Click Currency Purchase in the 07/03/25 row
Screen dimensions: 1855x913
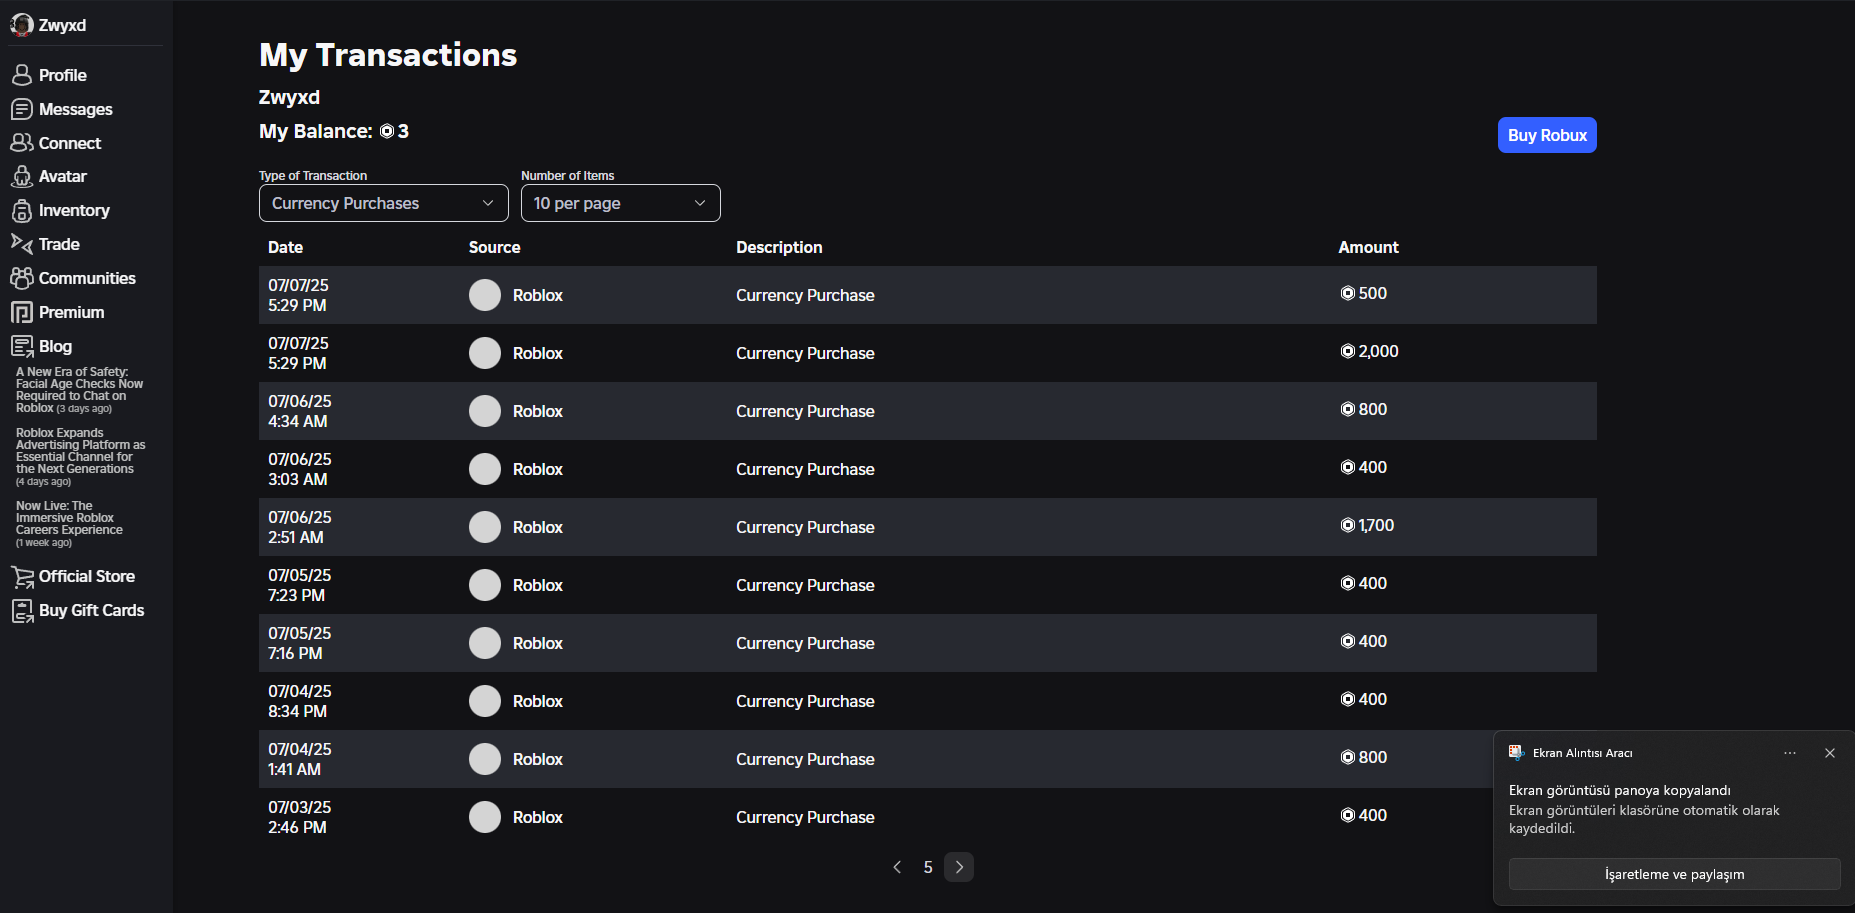point(805,817)
